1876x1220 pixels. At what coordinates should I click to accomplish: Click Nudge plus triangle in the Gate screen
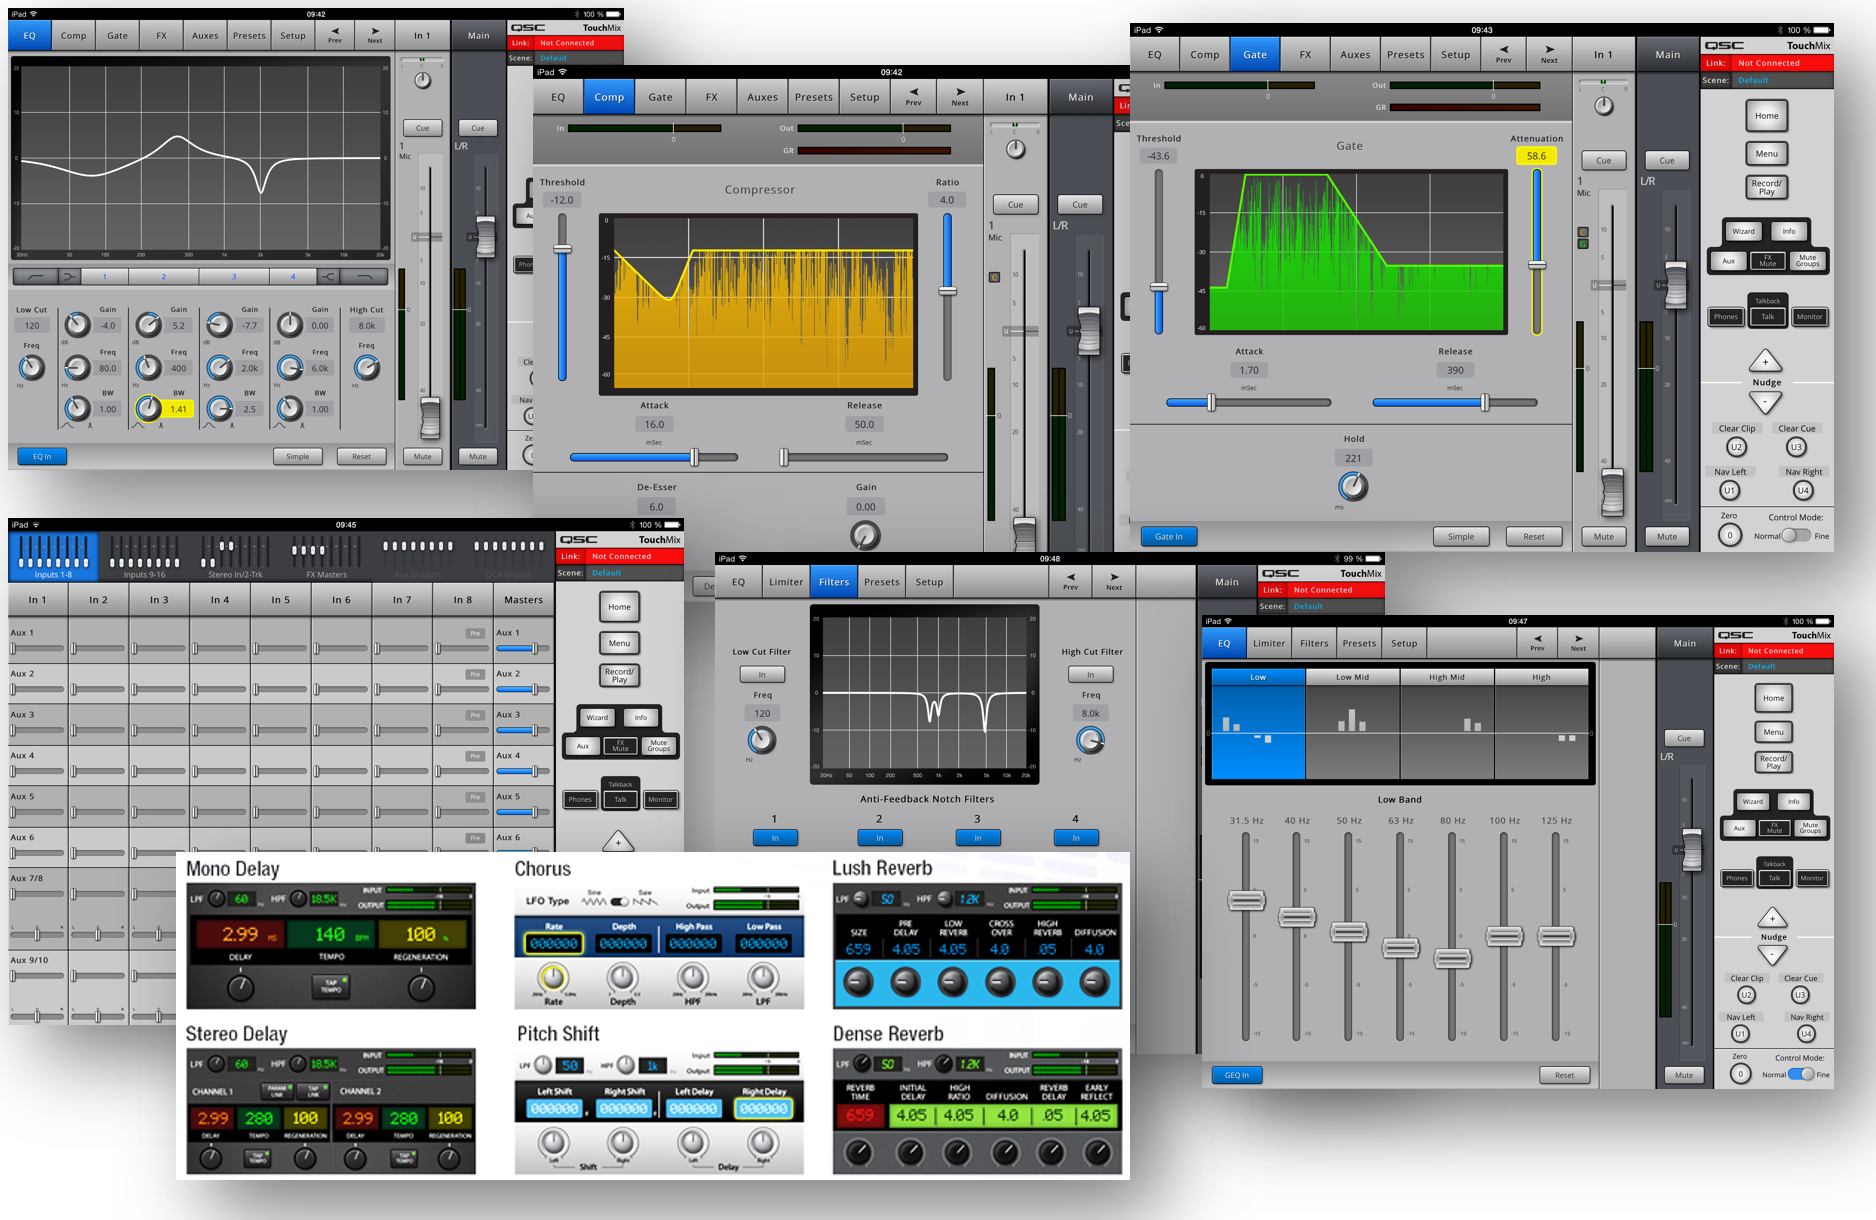coord(1766,361)
